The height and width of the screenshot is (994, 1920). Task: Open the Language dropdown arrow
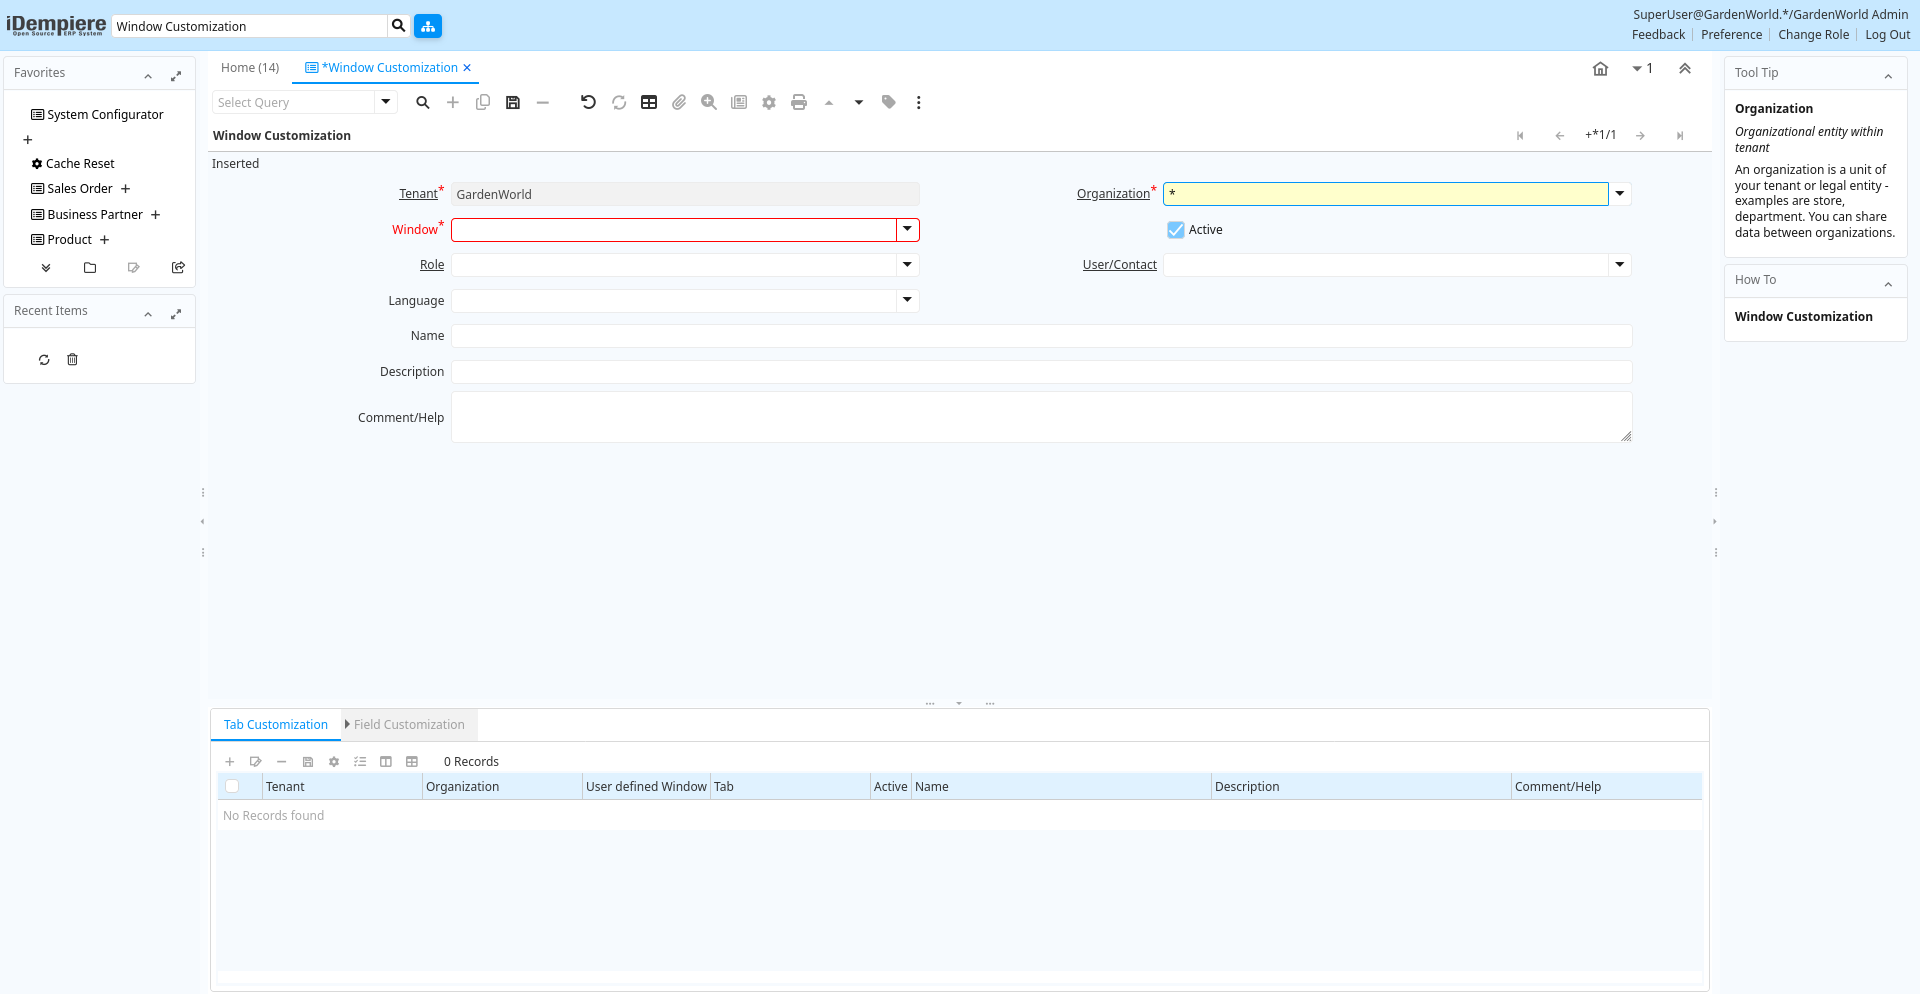[x=907, y=300]
